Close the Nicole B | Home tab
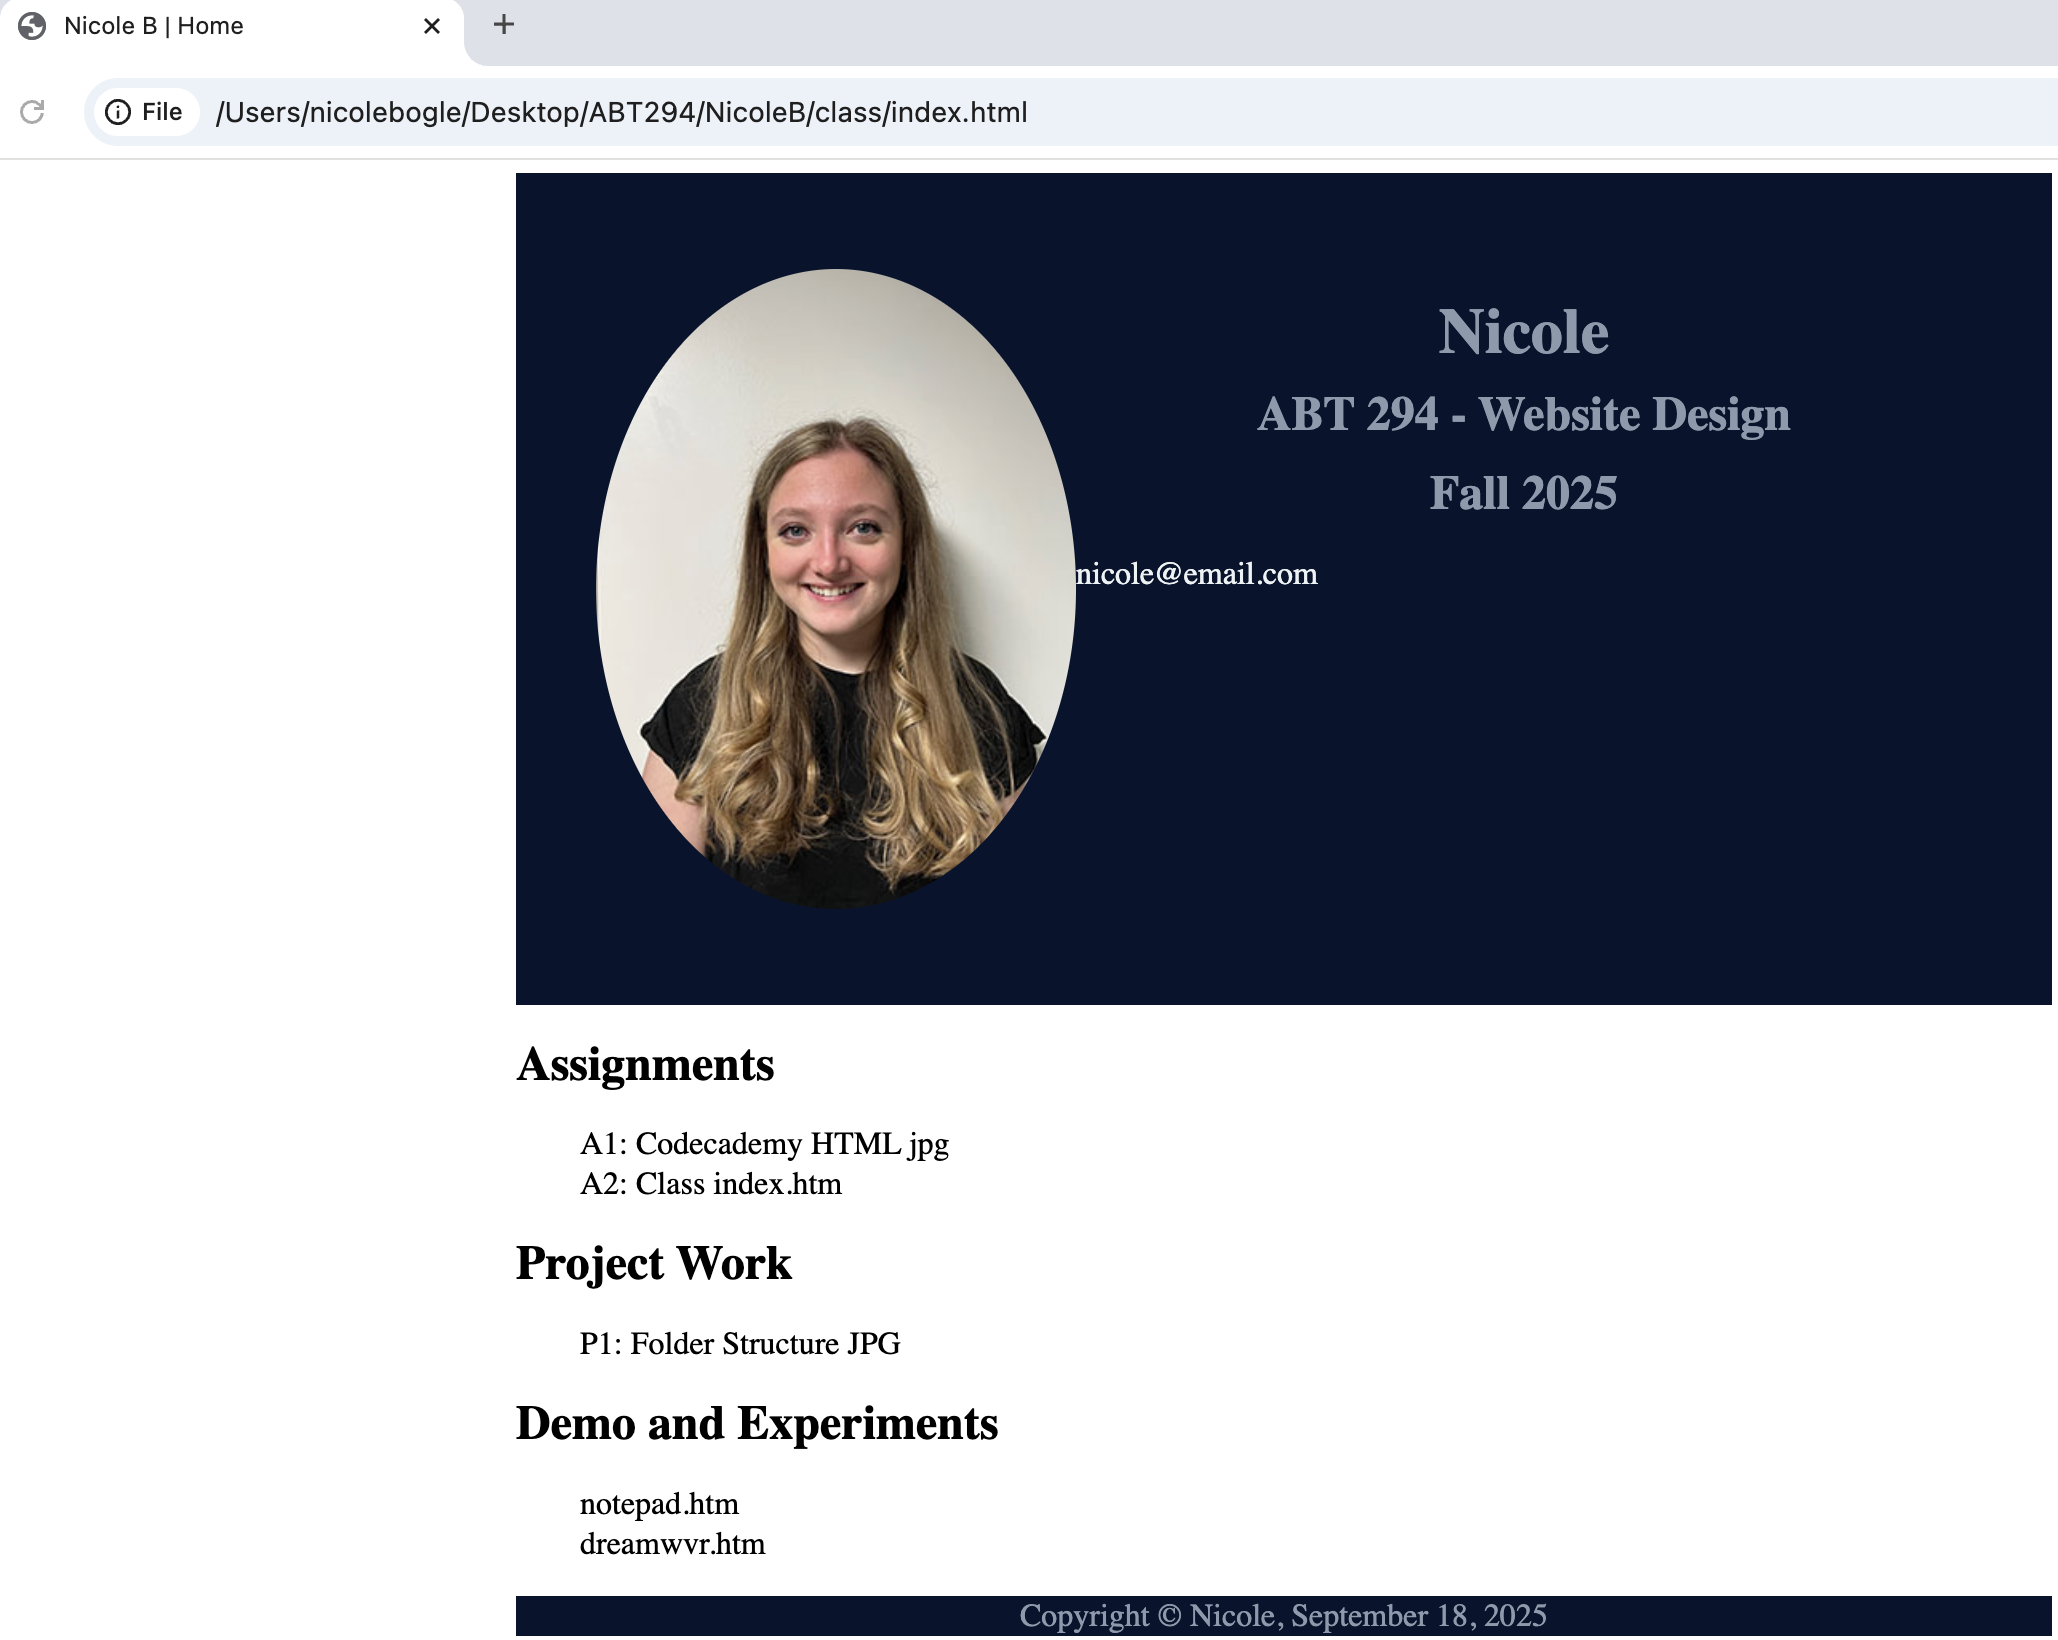The image size is (2058, 1640). (x=432, y=26)
